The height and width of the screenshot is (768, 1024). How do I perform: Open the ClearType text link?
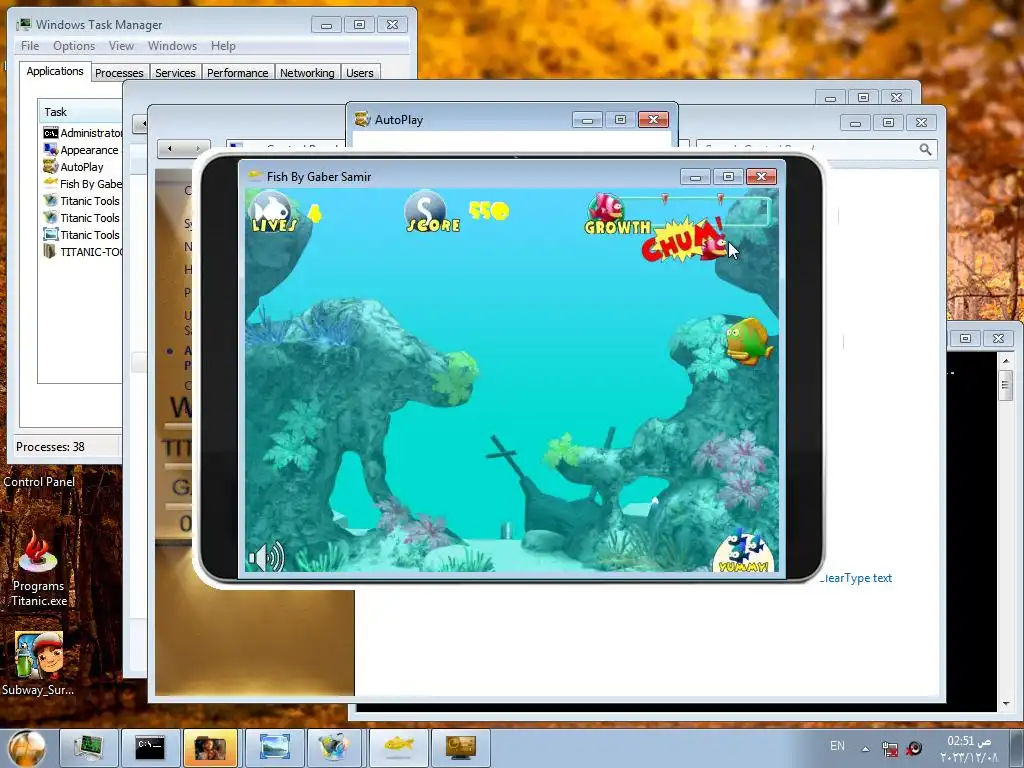[x=856, y=578]
